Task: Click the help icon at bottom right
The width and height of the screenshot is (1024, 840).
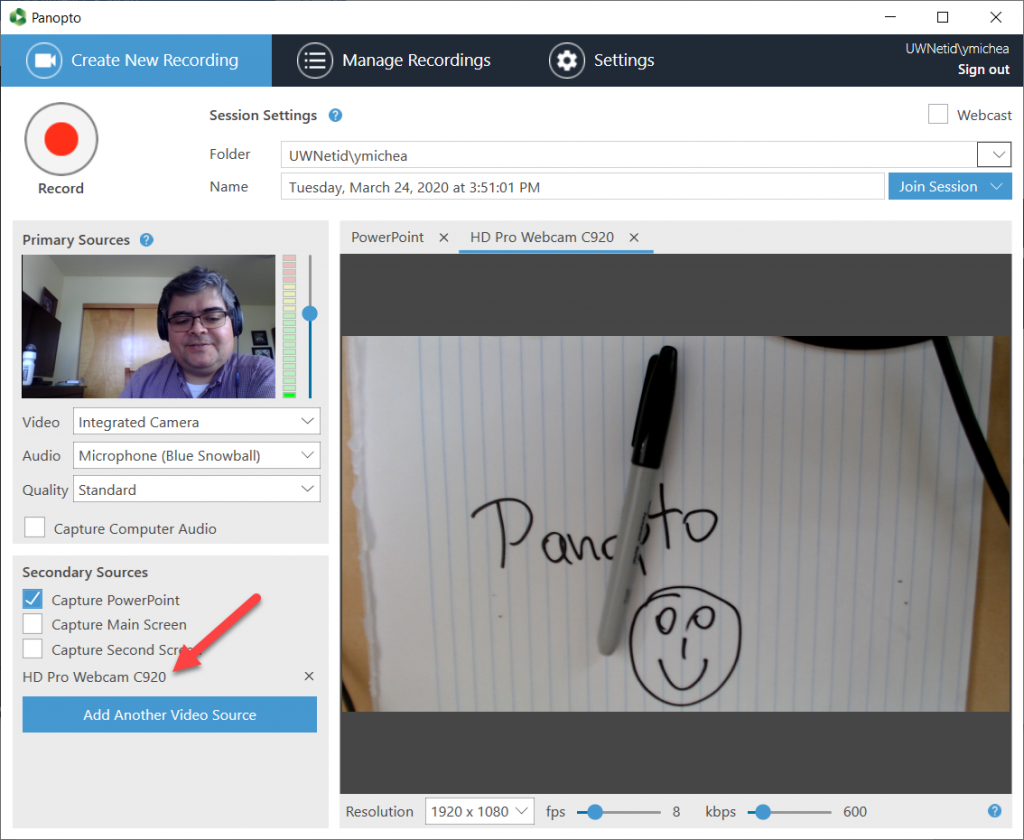Action: tap(994, 811)
